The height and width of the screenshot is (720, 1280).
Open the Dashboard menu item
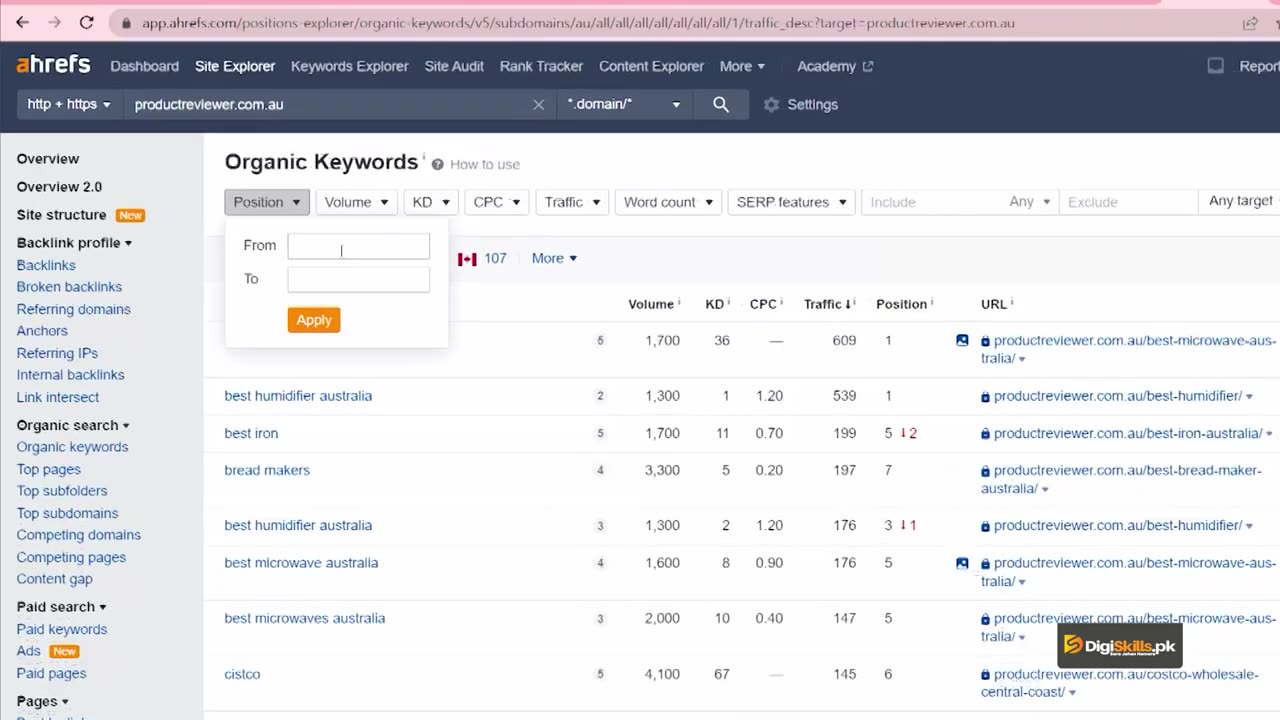click(144, 66)
